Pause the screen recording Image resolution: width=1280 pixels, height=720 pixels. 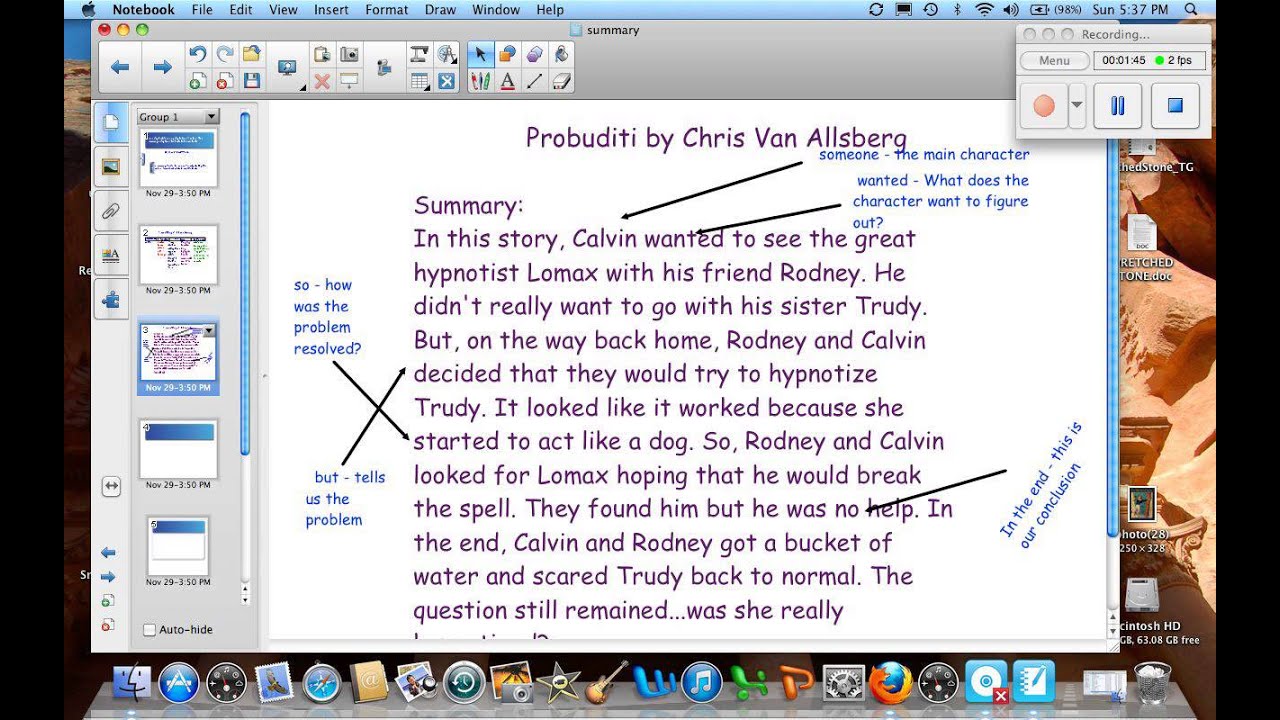[1118, 105]
